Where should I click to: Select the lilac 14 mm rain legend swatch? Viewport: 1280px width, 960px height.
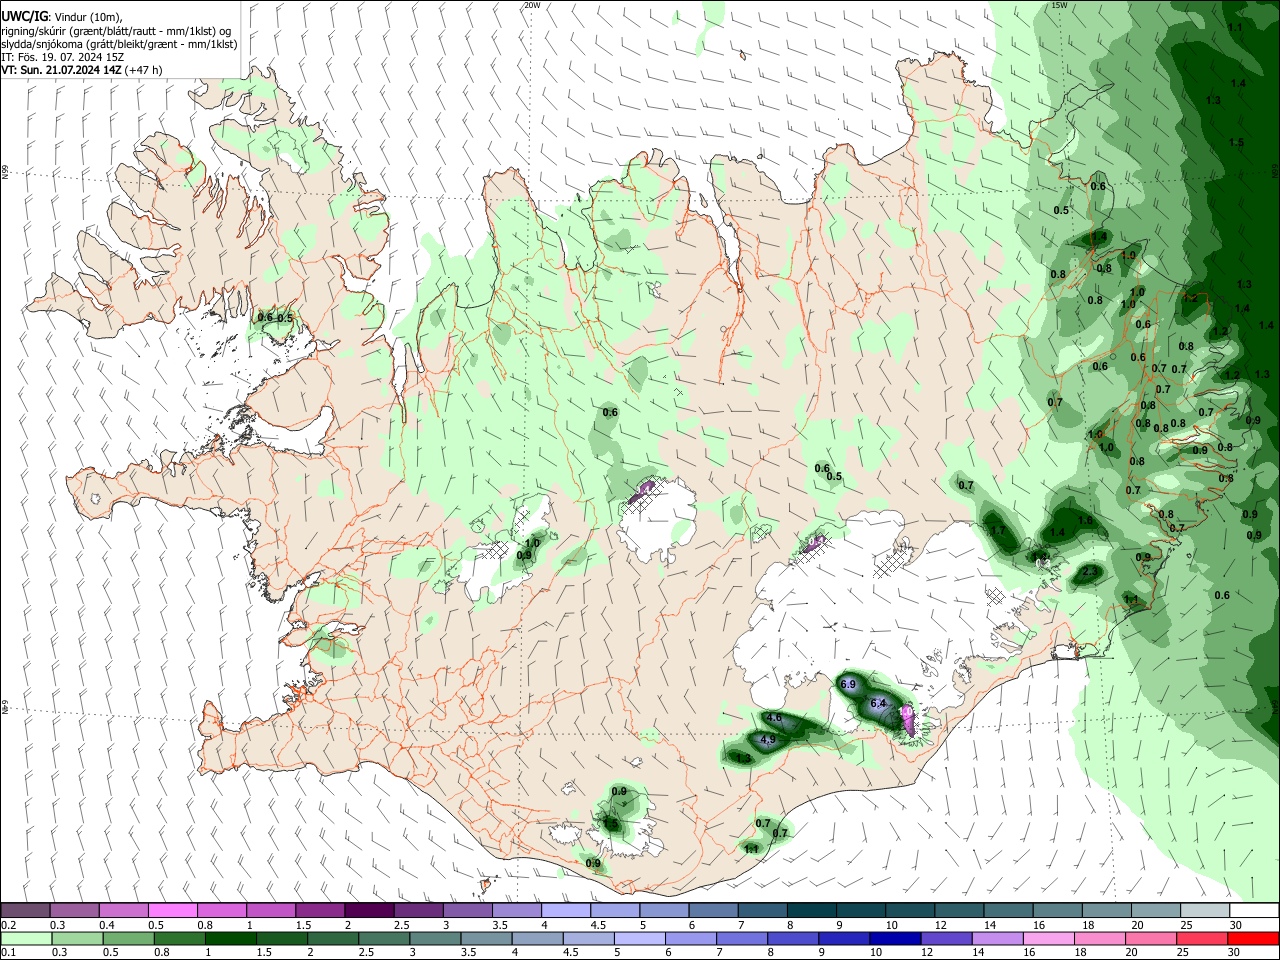tap(997, 938)
